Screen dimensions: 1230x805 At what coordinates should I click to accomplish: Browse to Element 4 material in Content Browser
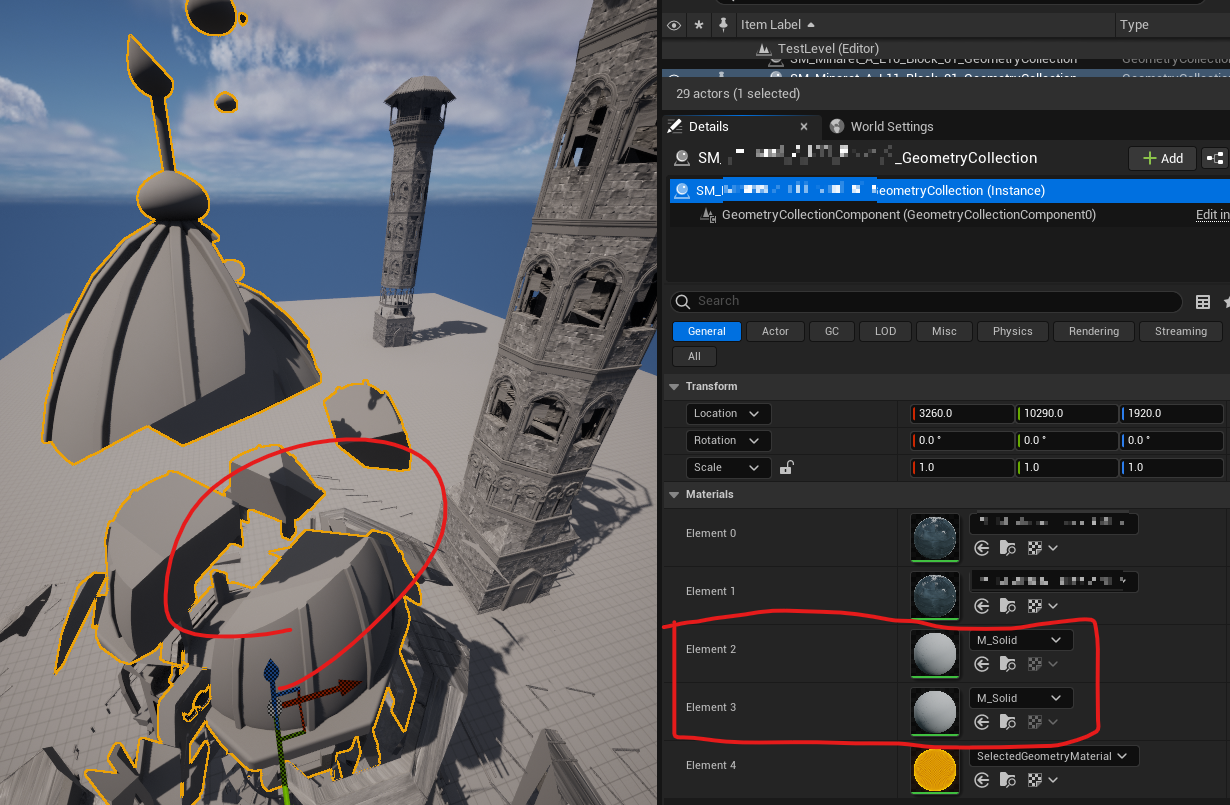(1008, 780)
